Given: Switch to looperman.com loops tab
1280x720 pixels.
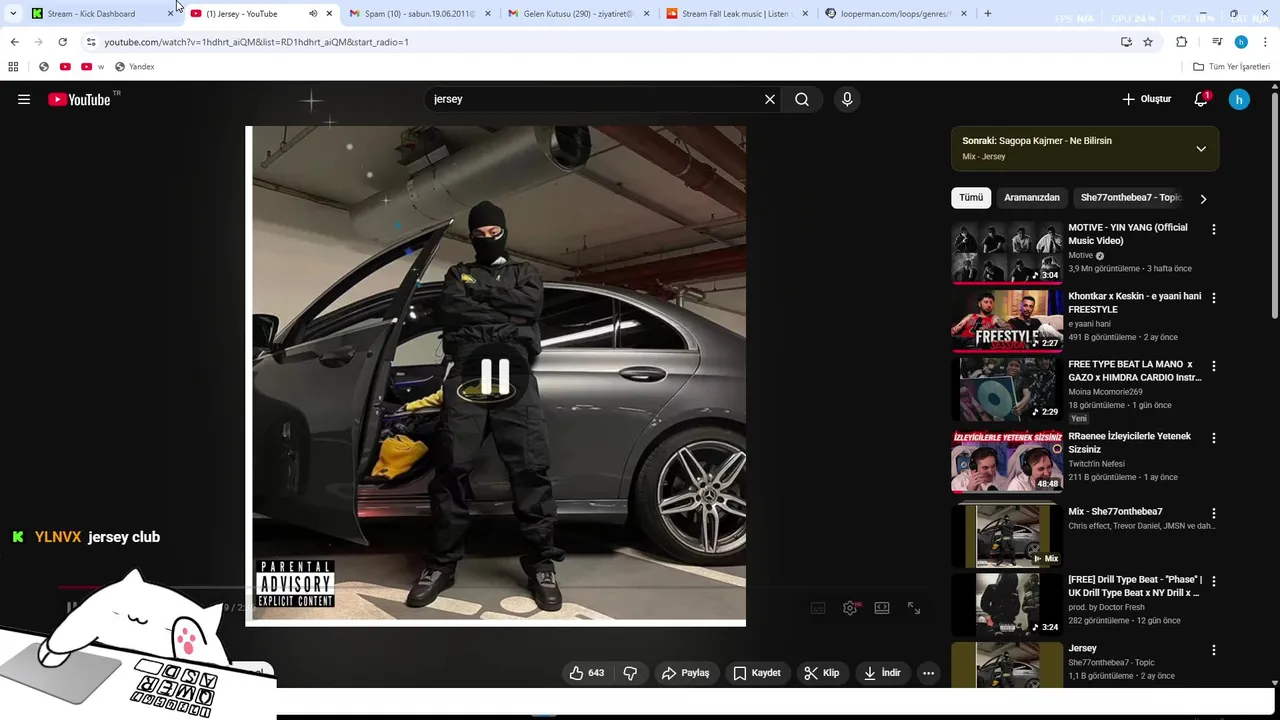Looking at the screenshot, I should coord(895,14).
